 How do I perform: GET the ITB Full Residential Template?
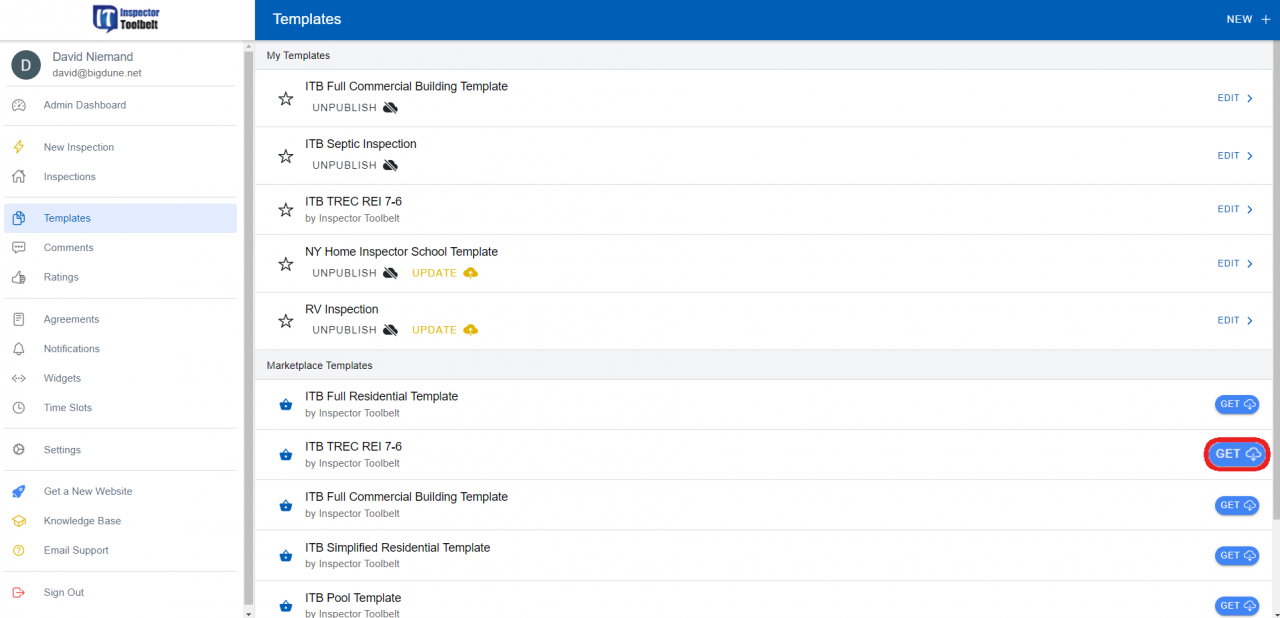pyautogui.click(x=1236, y=404)
